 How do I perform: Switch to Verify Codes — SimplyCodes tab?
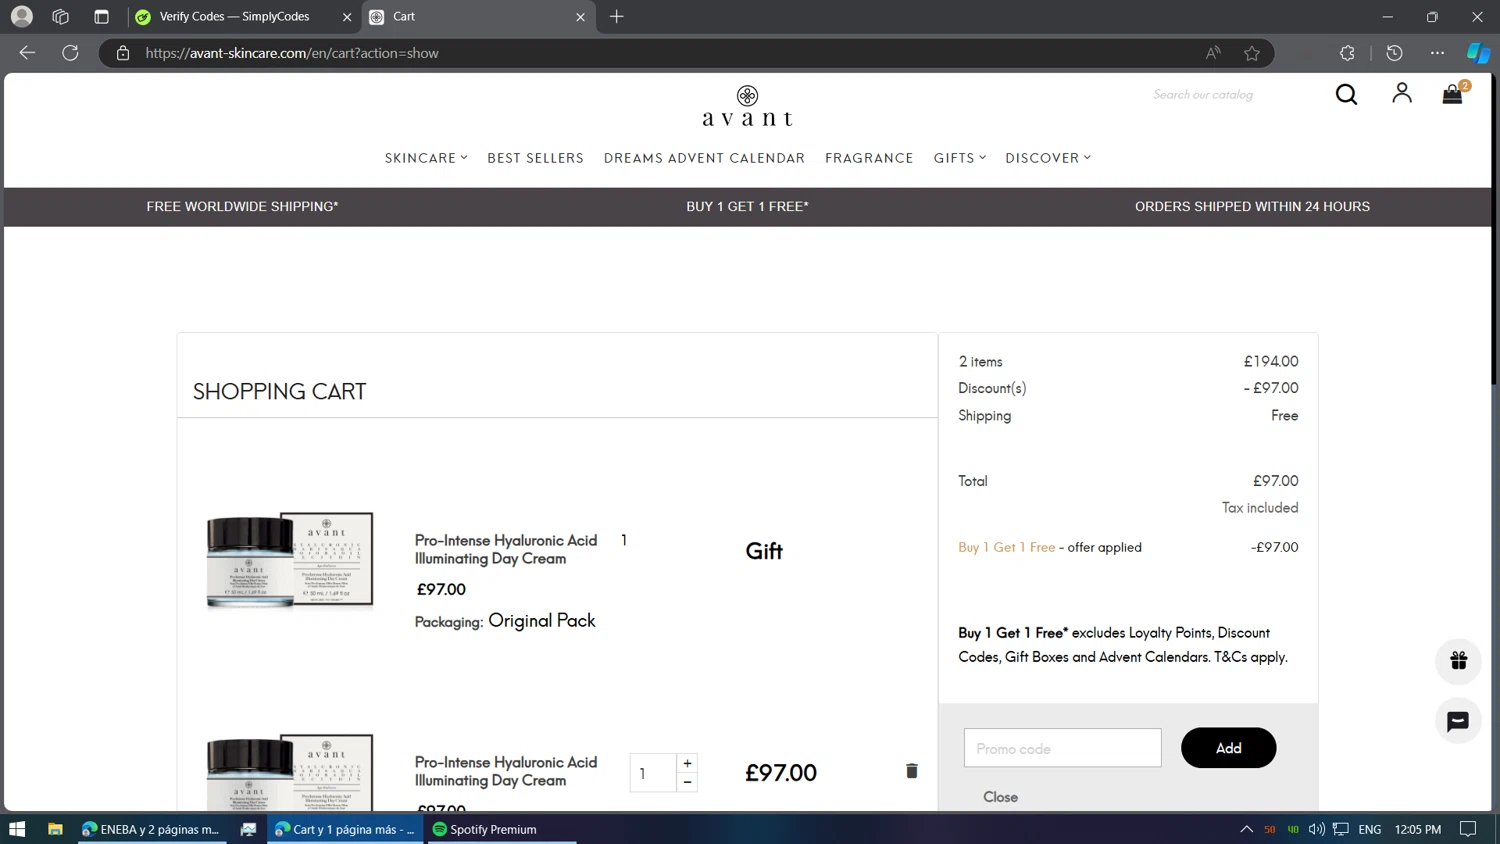coord(245,17)
